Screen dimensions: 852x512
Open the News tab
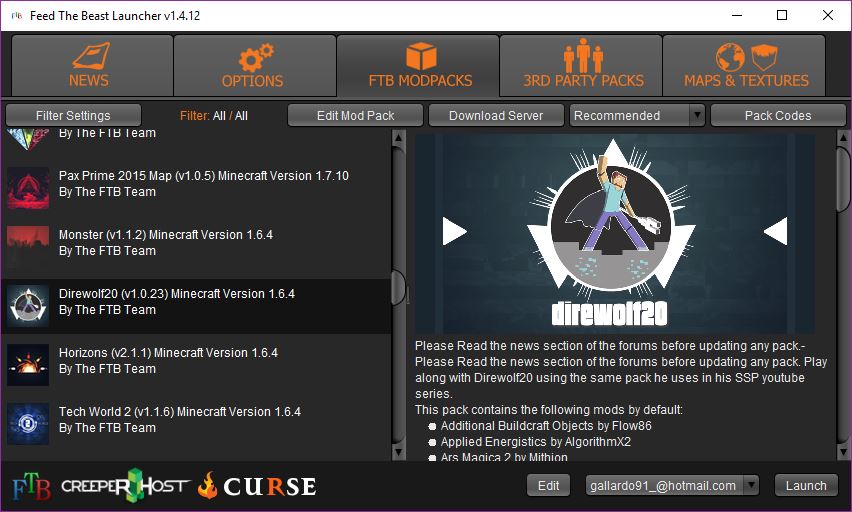click(92, 65)
